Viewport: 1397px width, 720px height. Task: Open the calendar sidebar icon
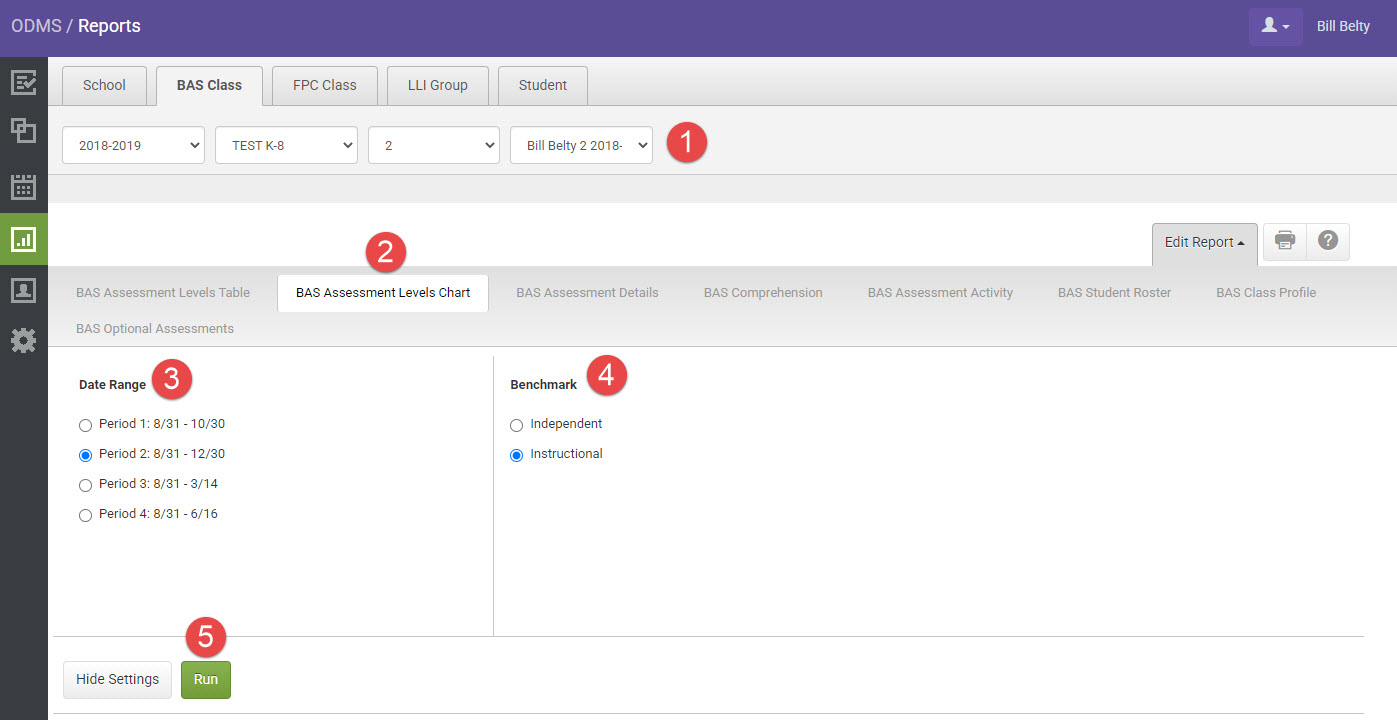point(23,187)
